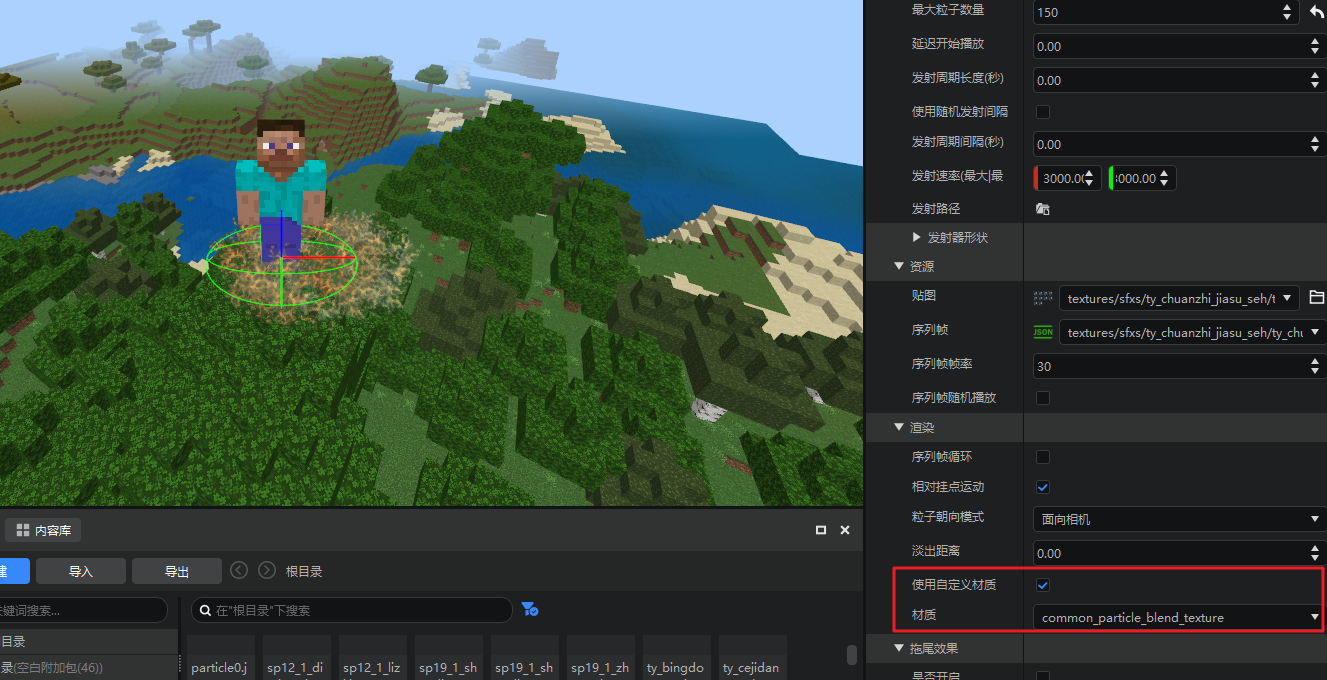The image size is (1327, 680).
Task: Click the stepper arrows on 序列帧帧率
Action: [x=1314, y=366]
